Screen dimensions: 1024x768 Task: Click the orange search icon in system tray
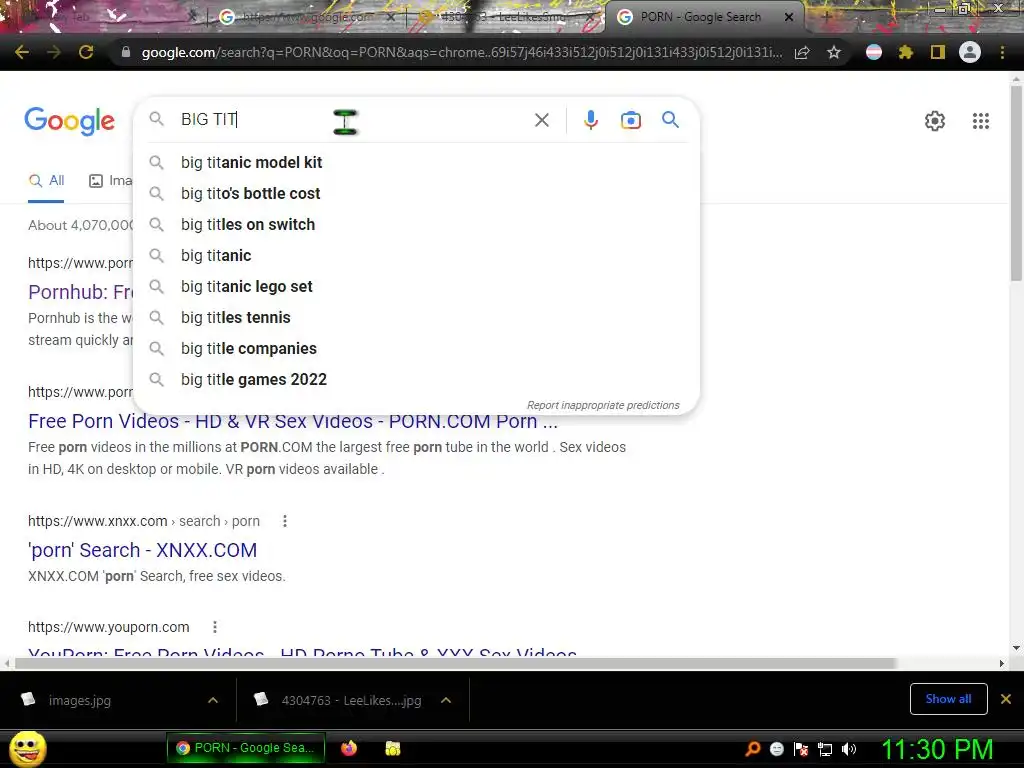pyautogui.click(x=753, y=749)
